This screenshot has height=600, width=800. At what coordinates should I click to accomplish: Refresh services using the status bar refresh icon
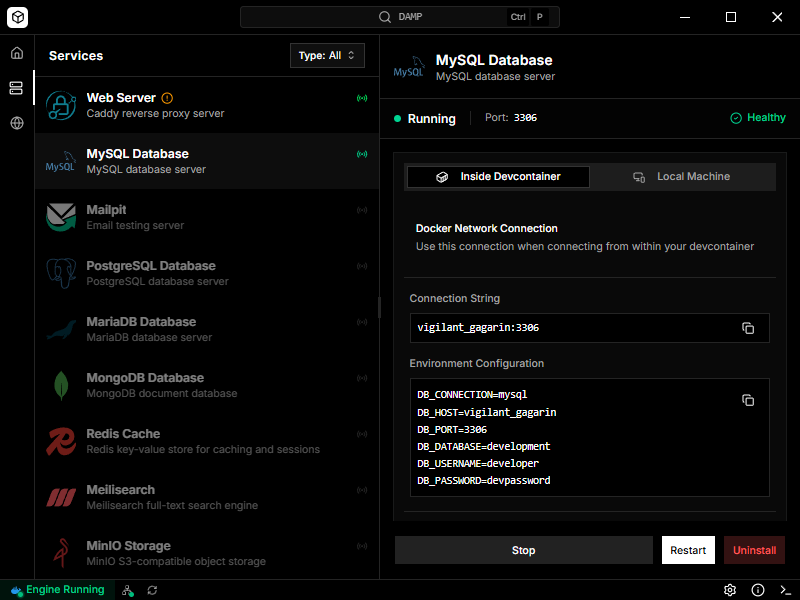151,590
